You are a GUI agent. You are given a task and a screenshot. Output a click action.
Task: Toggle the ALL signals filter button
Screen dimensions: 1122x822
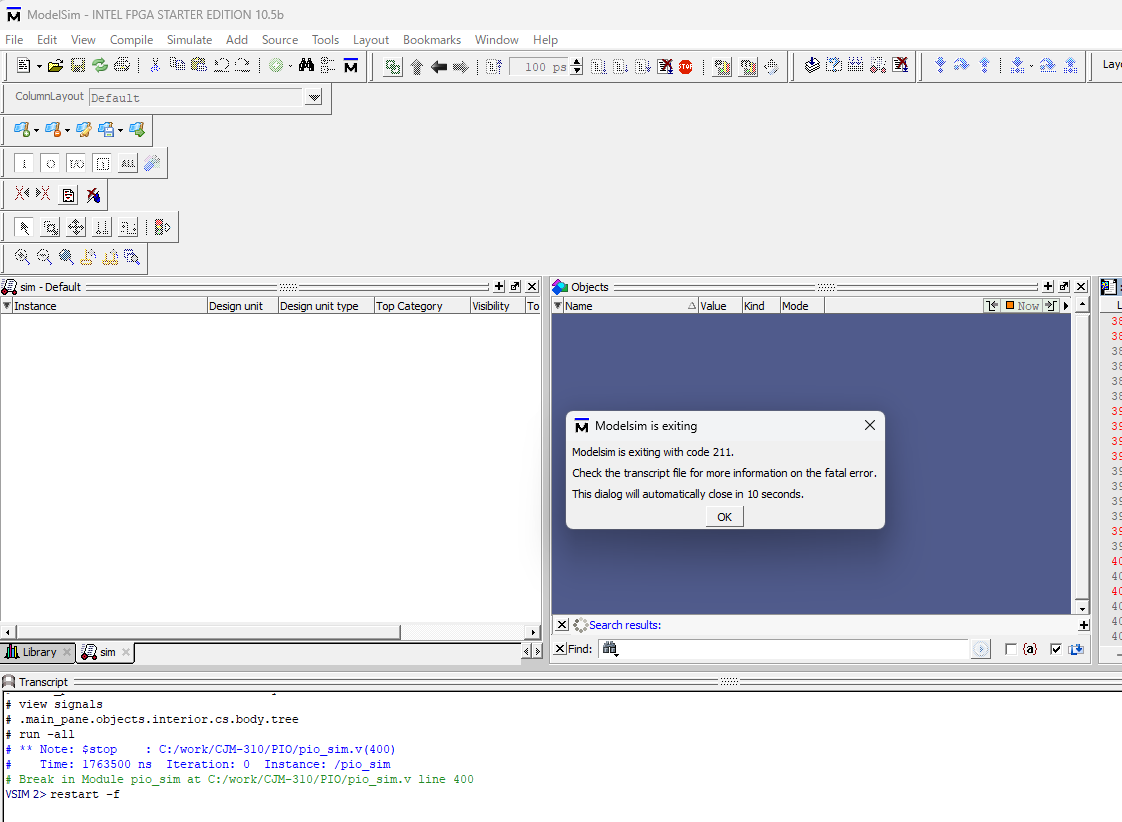[x=128, y=164]
